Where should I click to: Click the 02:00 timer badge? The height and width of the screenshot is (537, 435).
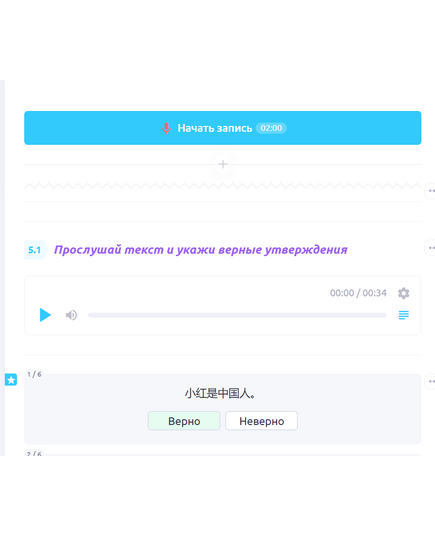click(x=271, y=128)
